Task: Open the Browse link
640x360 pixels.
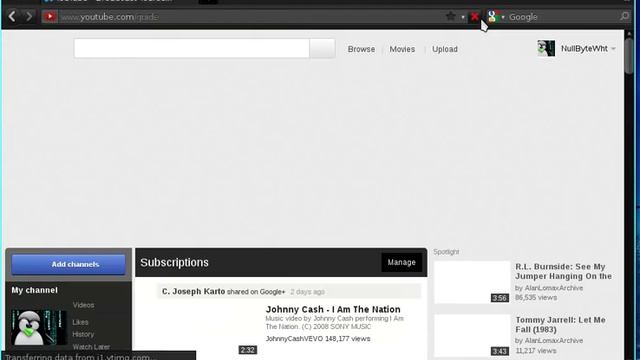Action: (x=361, y=49)
